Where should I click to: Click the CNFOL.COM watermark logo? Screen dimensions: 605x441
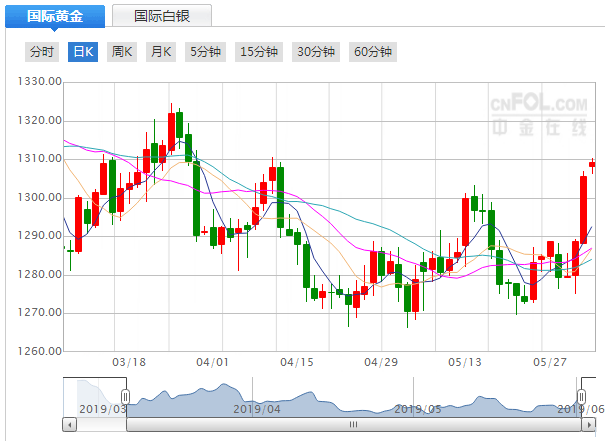tap(538, 111)
